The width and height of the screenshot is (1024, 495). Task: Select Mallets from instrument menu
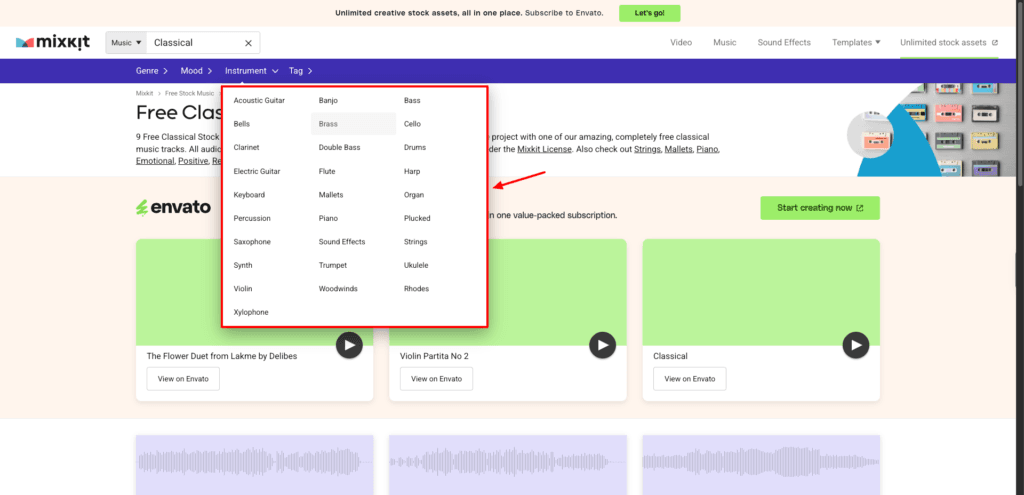331,195
